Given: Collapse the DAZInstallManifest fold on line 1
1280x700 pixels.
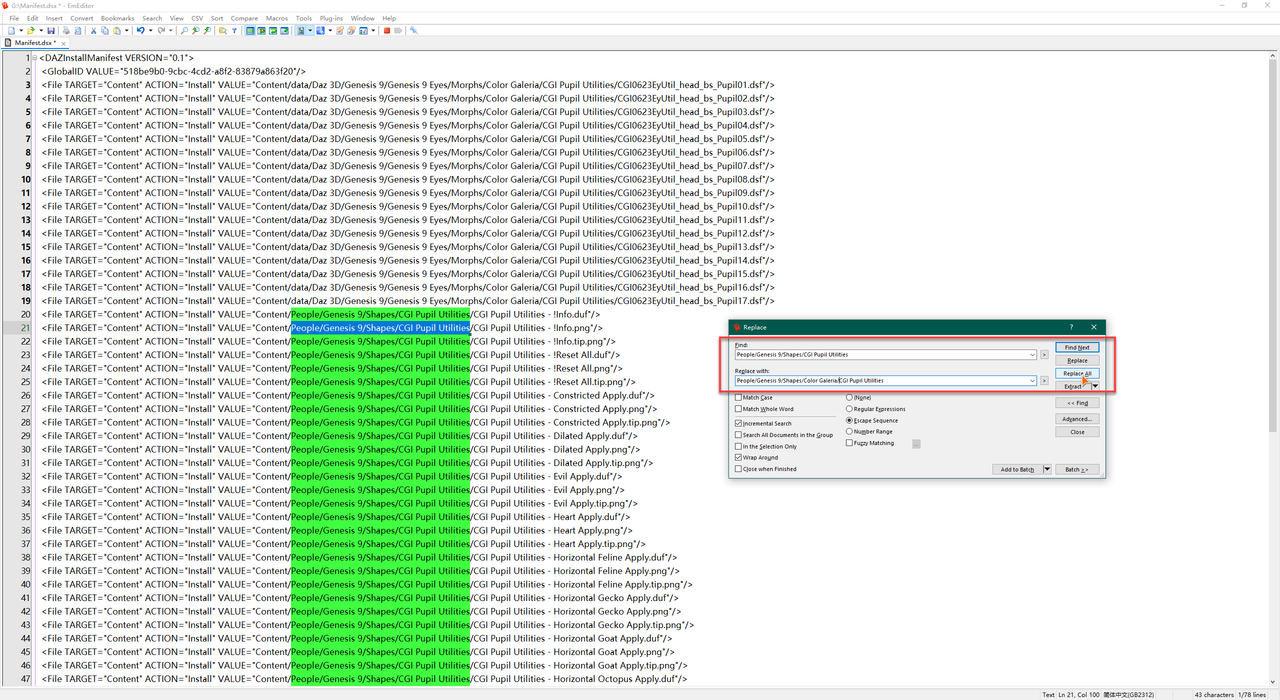Looking at the screenshot, I should pyautogui.click(x=35, y=58).
